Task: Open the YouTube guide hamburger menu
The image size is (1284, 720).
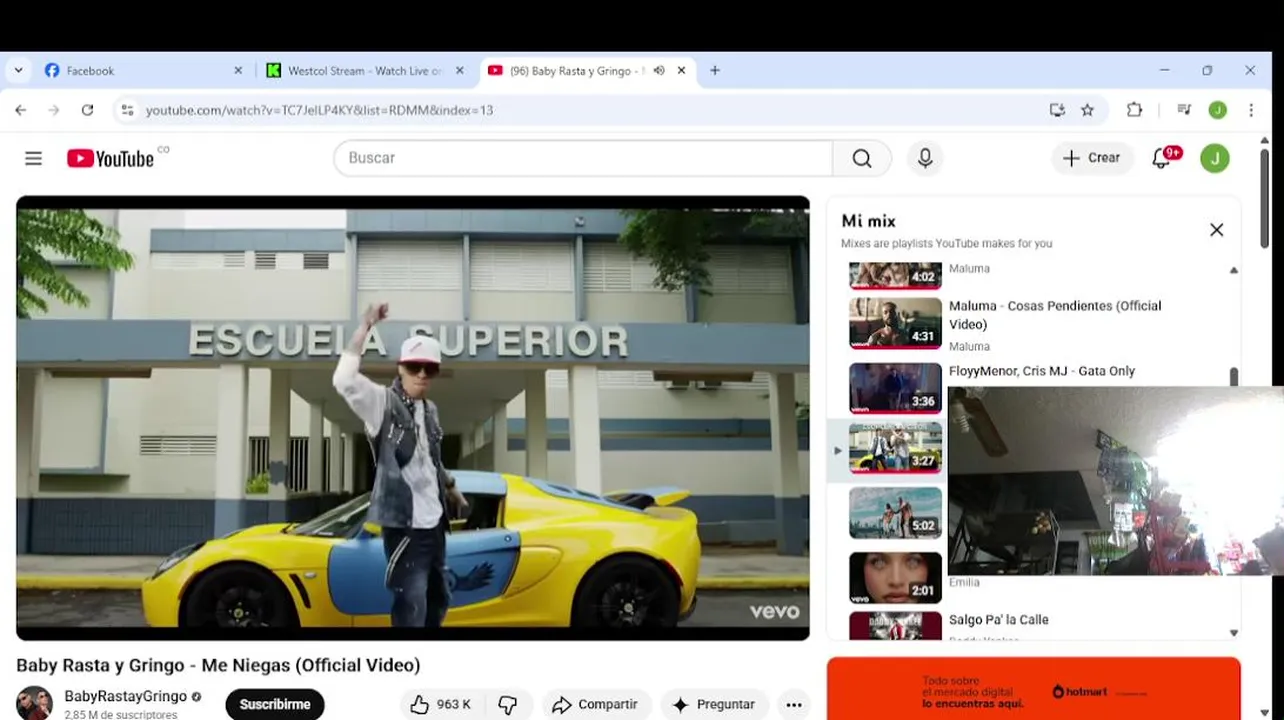Action: coord(33,158)
